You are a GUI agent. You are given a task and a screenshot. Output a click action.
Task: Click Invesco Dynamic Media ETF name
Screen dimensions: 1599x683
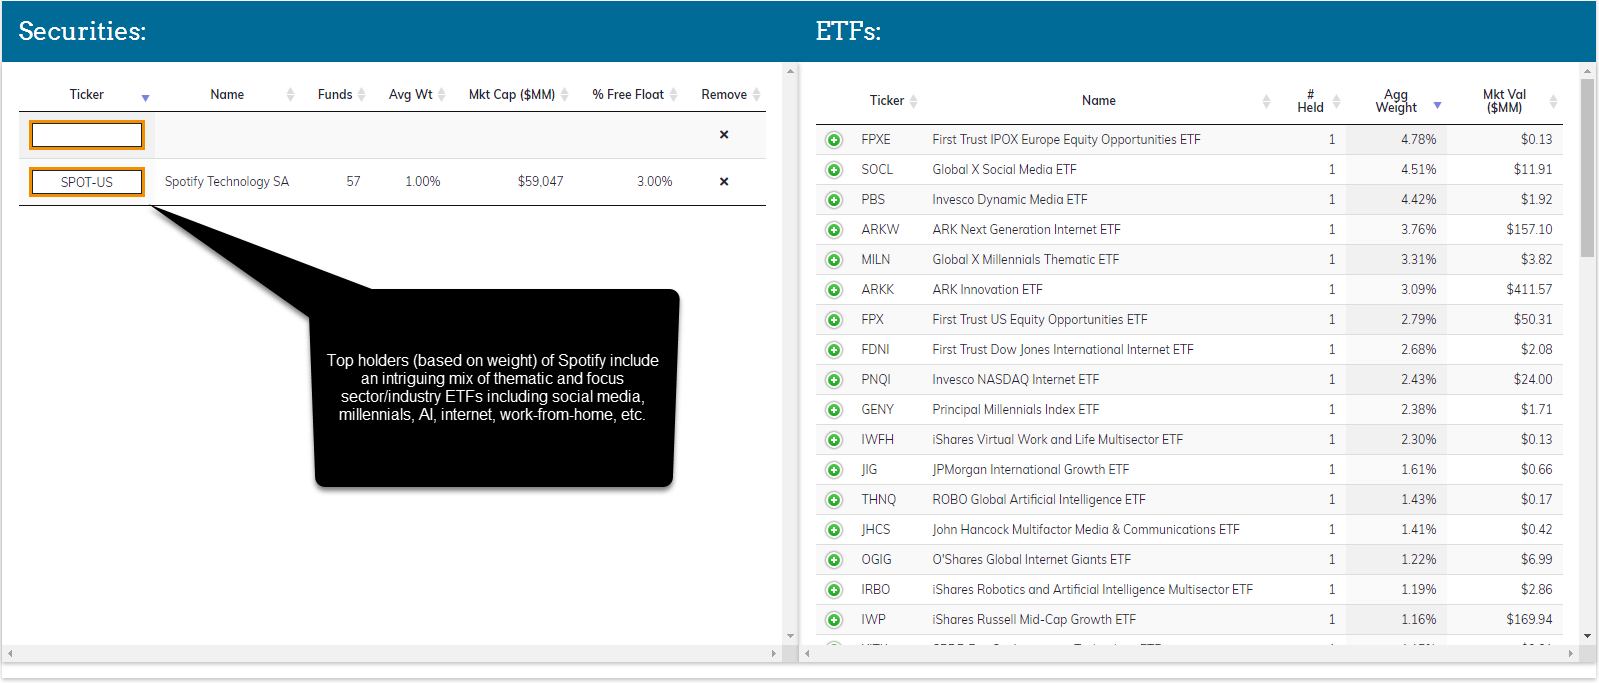1009,200
